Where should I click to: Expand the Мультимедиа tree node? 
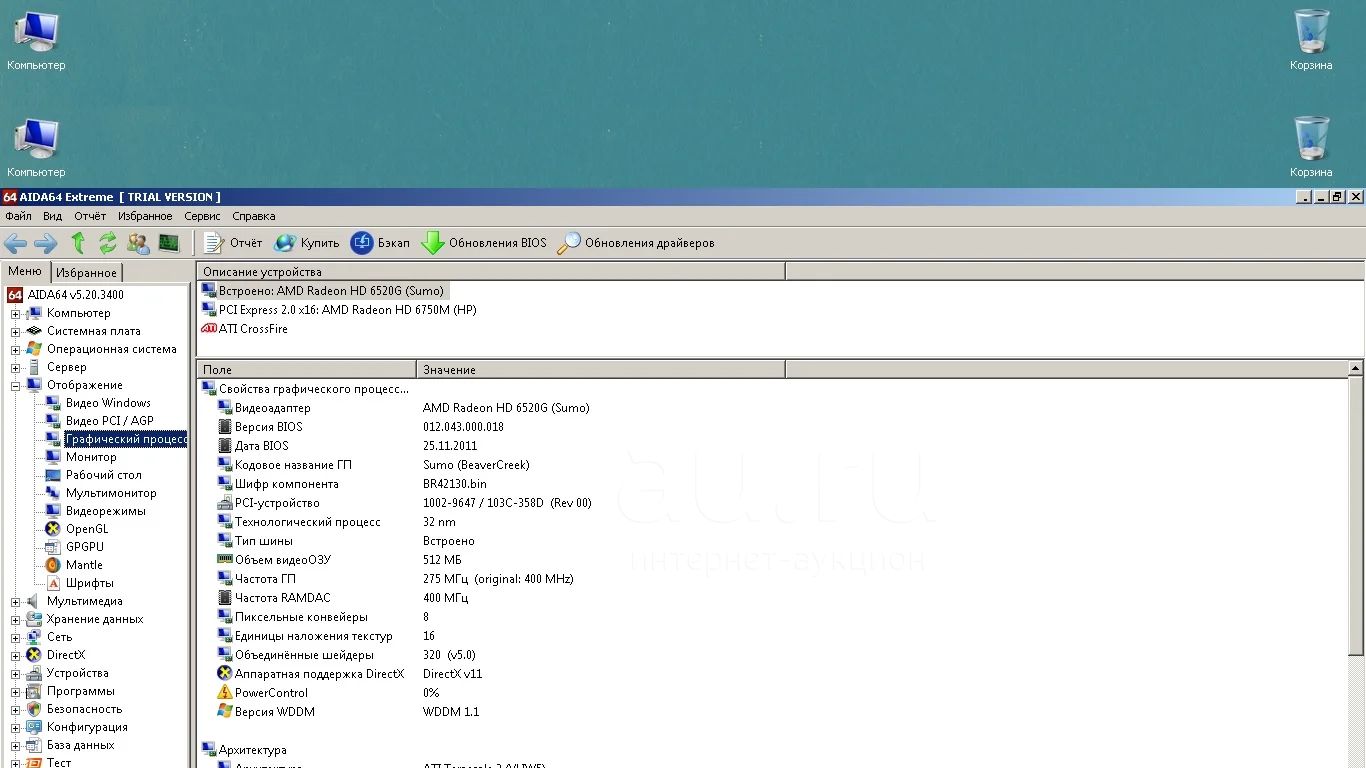(x=15, y=602)
